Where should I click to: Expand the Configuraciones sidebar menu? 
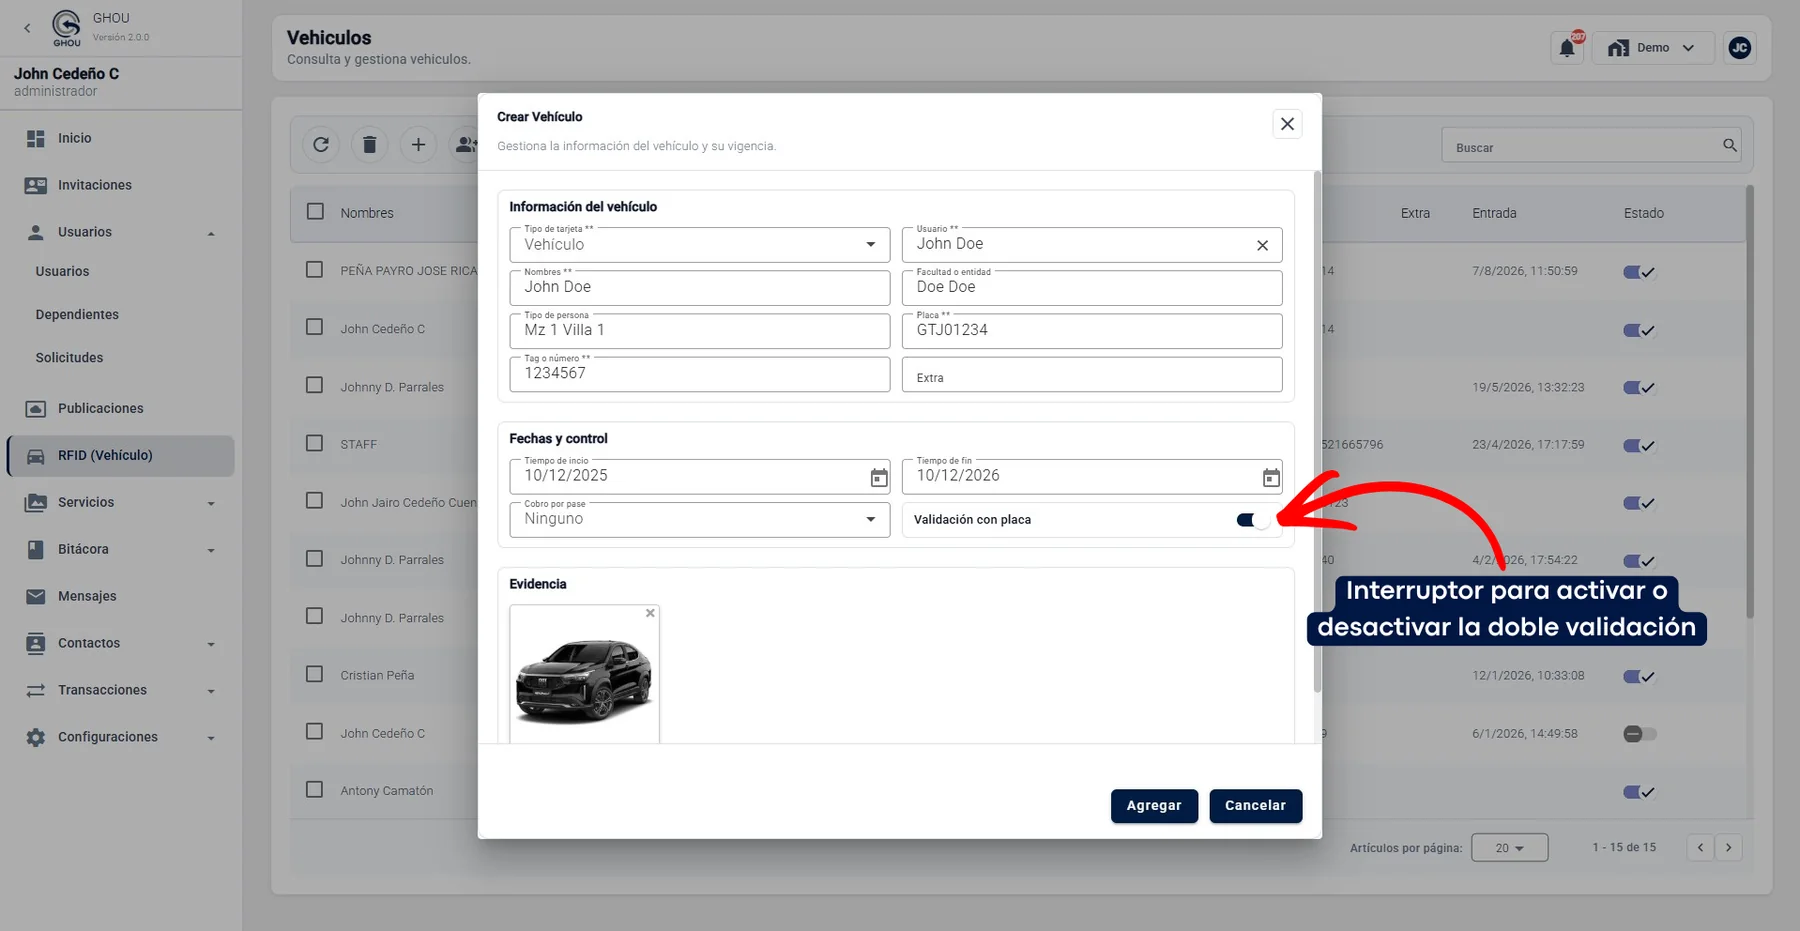pyautogui.click(x=120, y=737)
